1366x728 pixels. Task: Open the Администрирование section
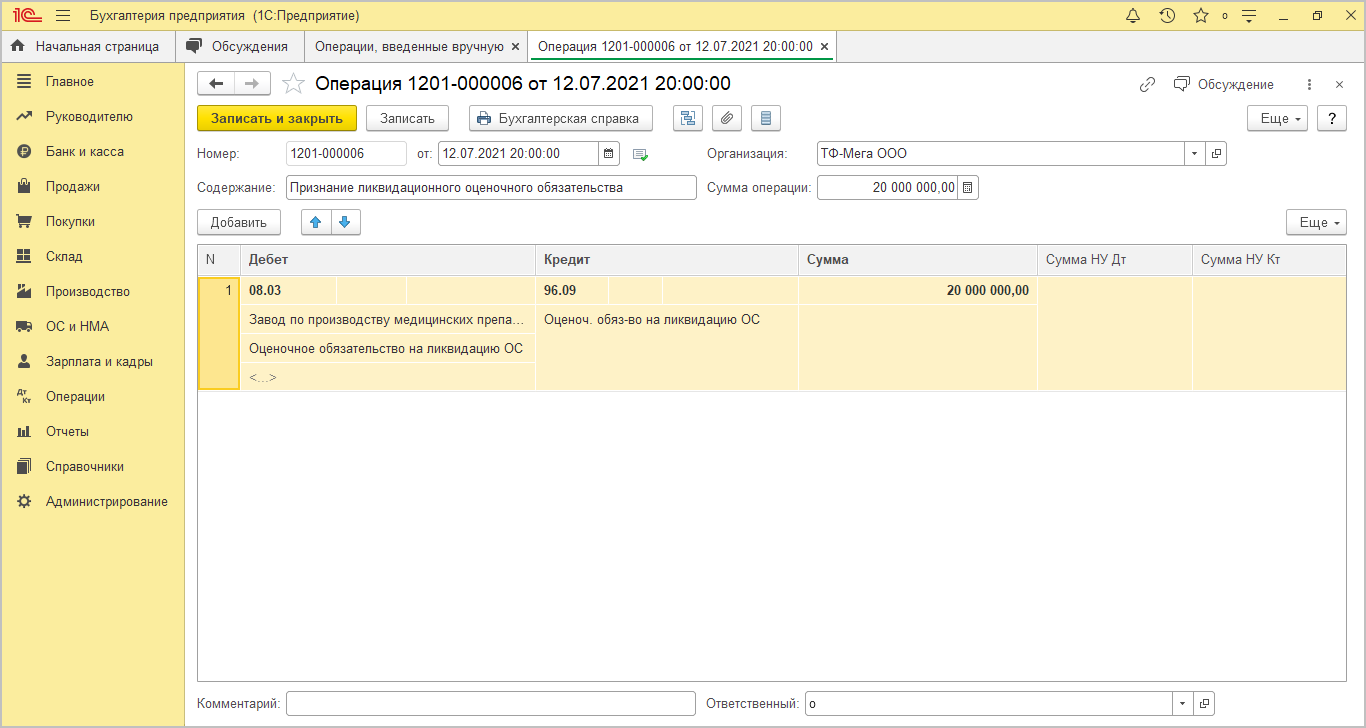coord(92,502)
